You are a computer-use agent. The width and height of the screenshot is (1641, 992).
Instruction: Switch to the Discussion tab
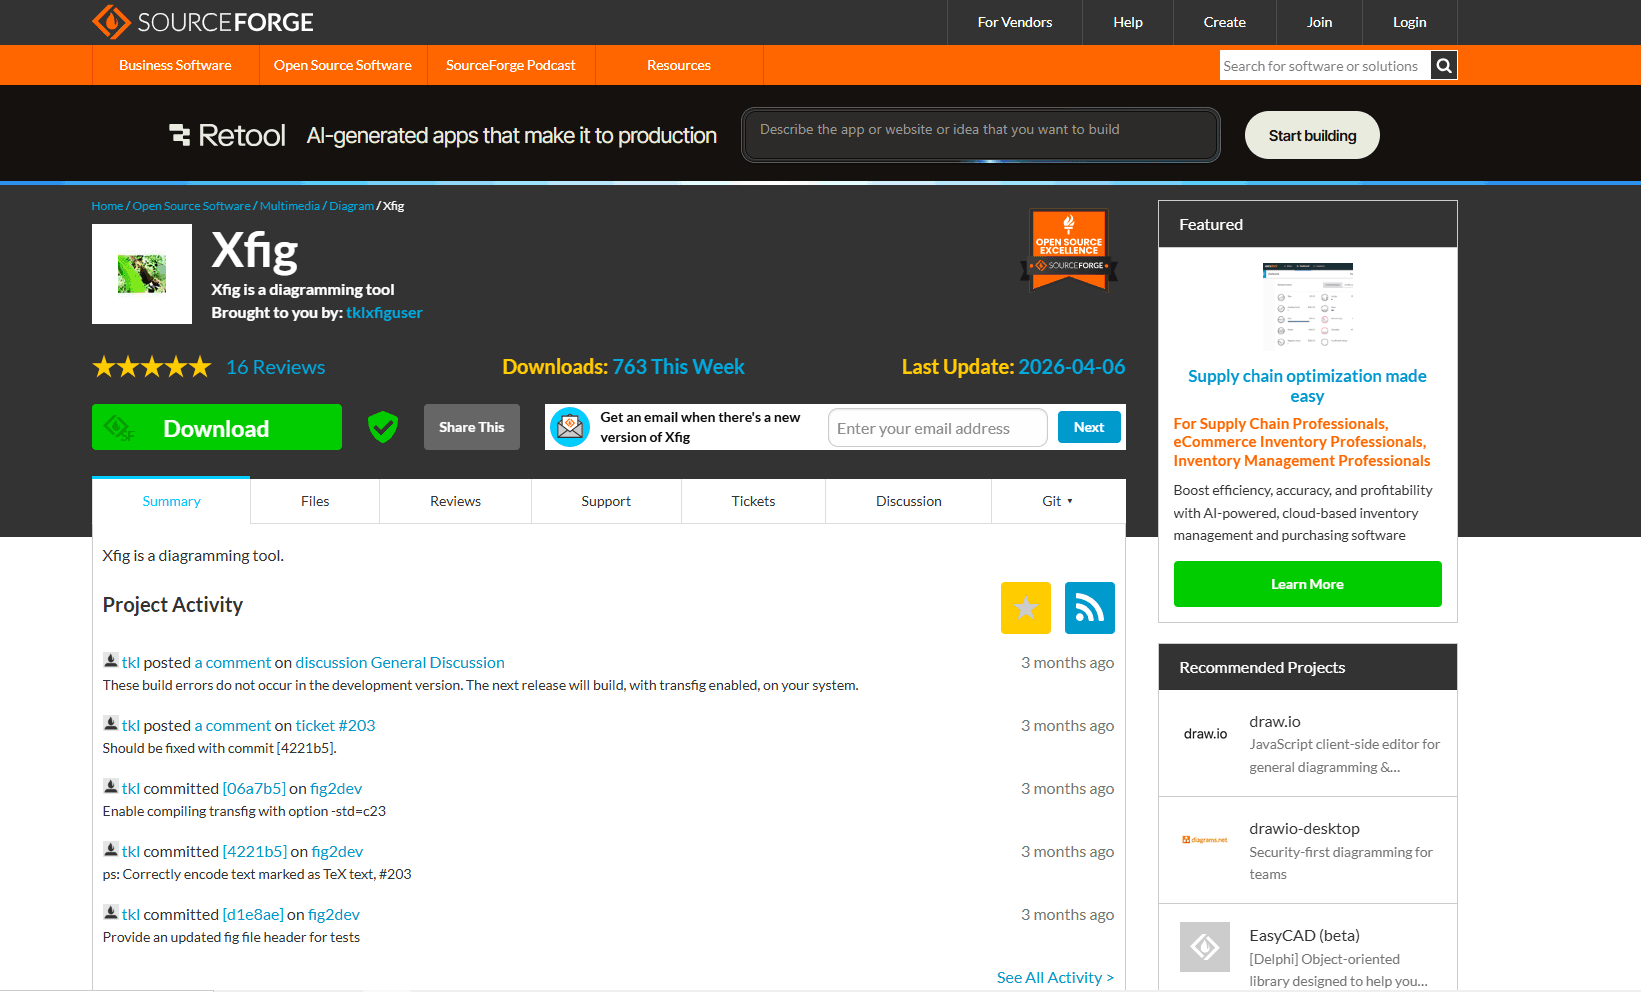909,501
